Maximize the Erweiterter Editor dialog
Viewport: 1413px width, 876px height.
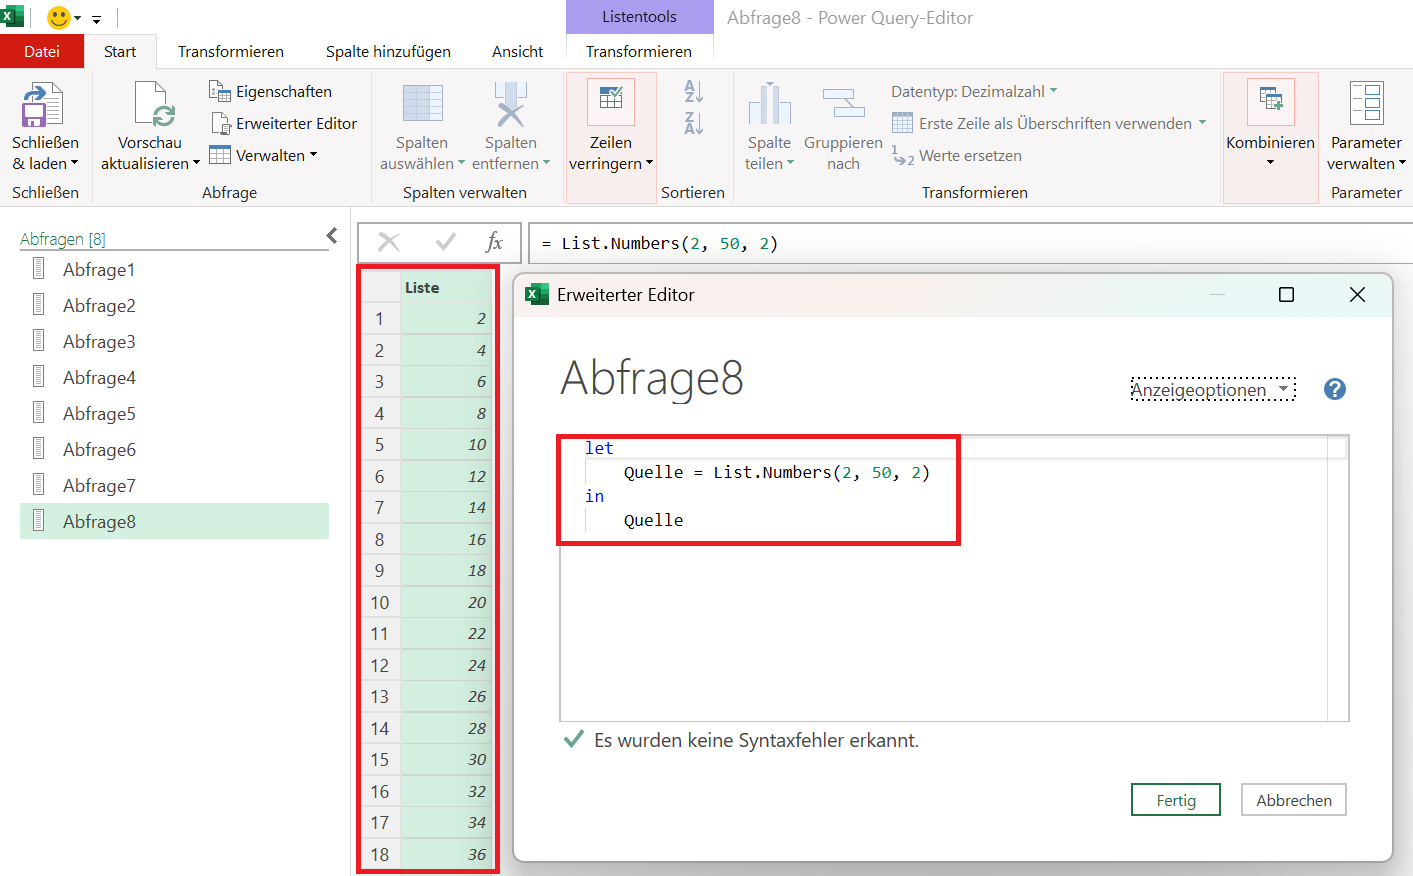pyautogui.click(x=1287, y=295)
